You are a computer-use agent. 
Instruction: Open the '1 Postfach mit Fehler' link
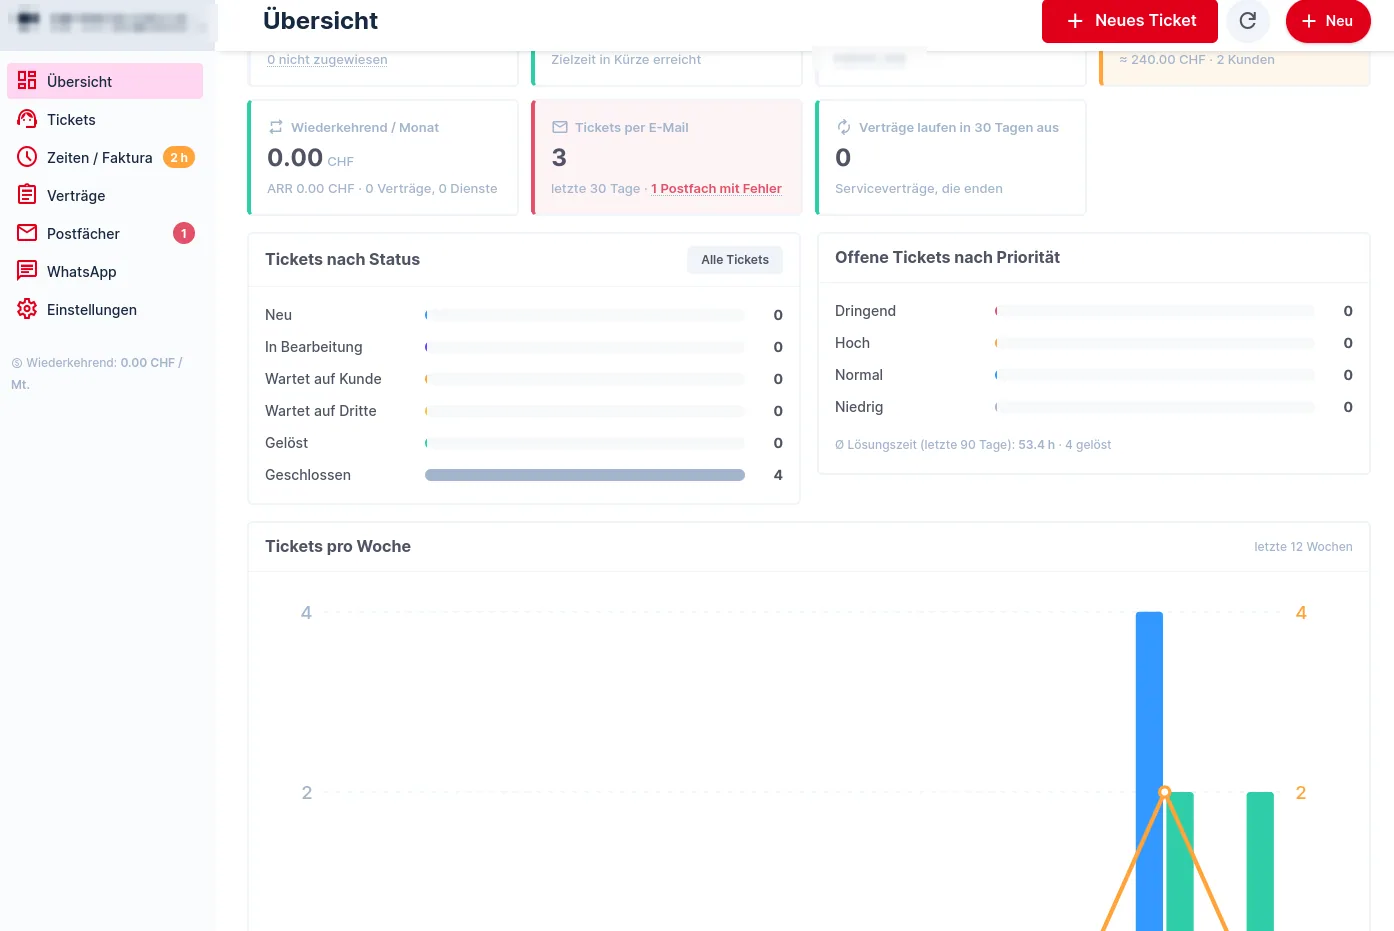coord(716,188)
